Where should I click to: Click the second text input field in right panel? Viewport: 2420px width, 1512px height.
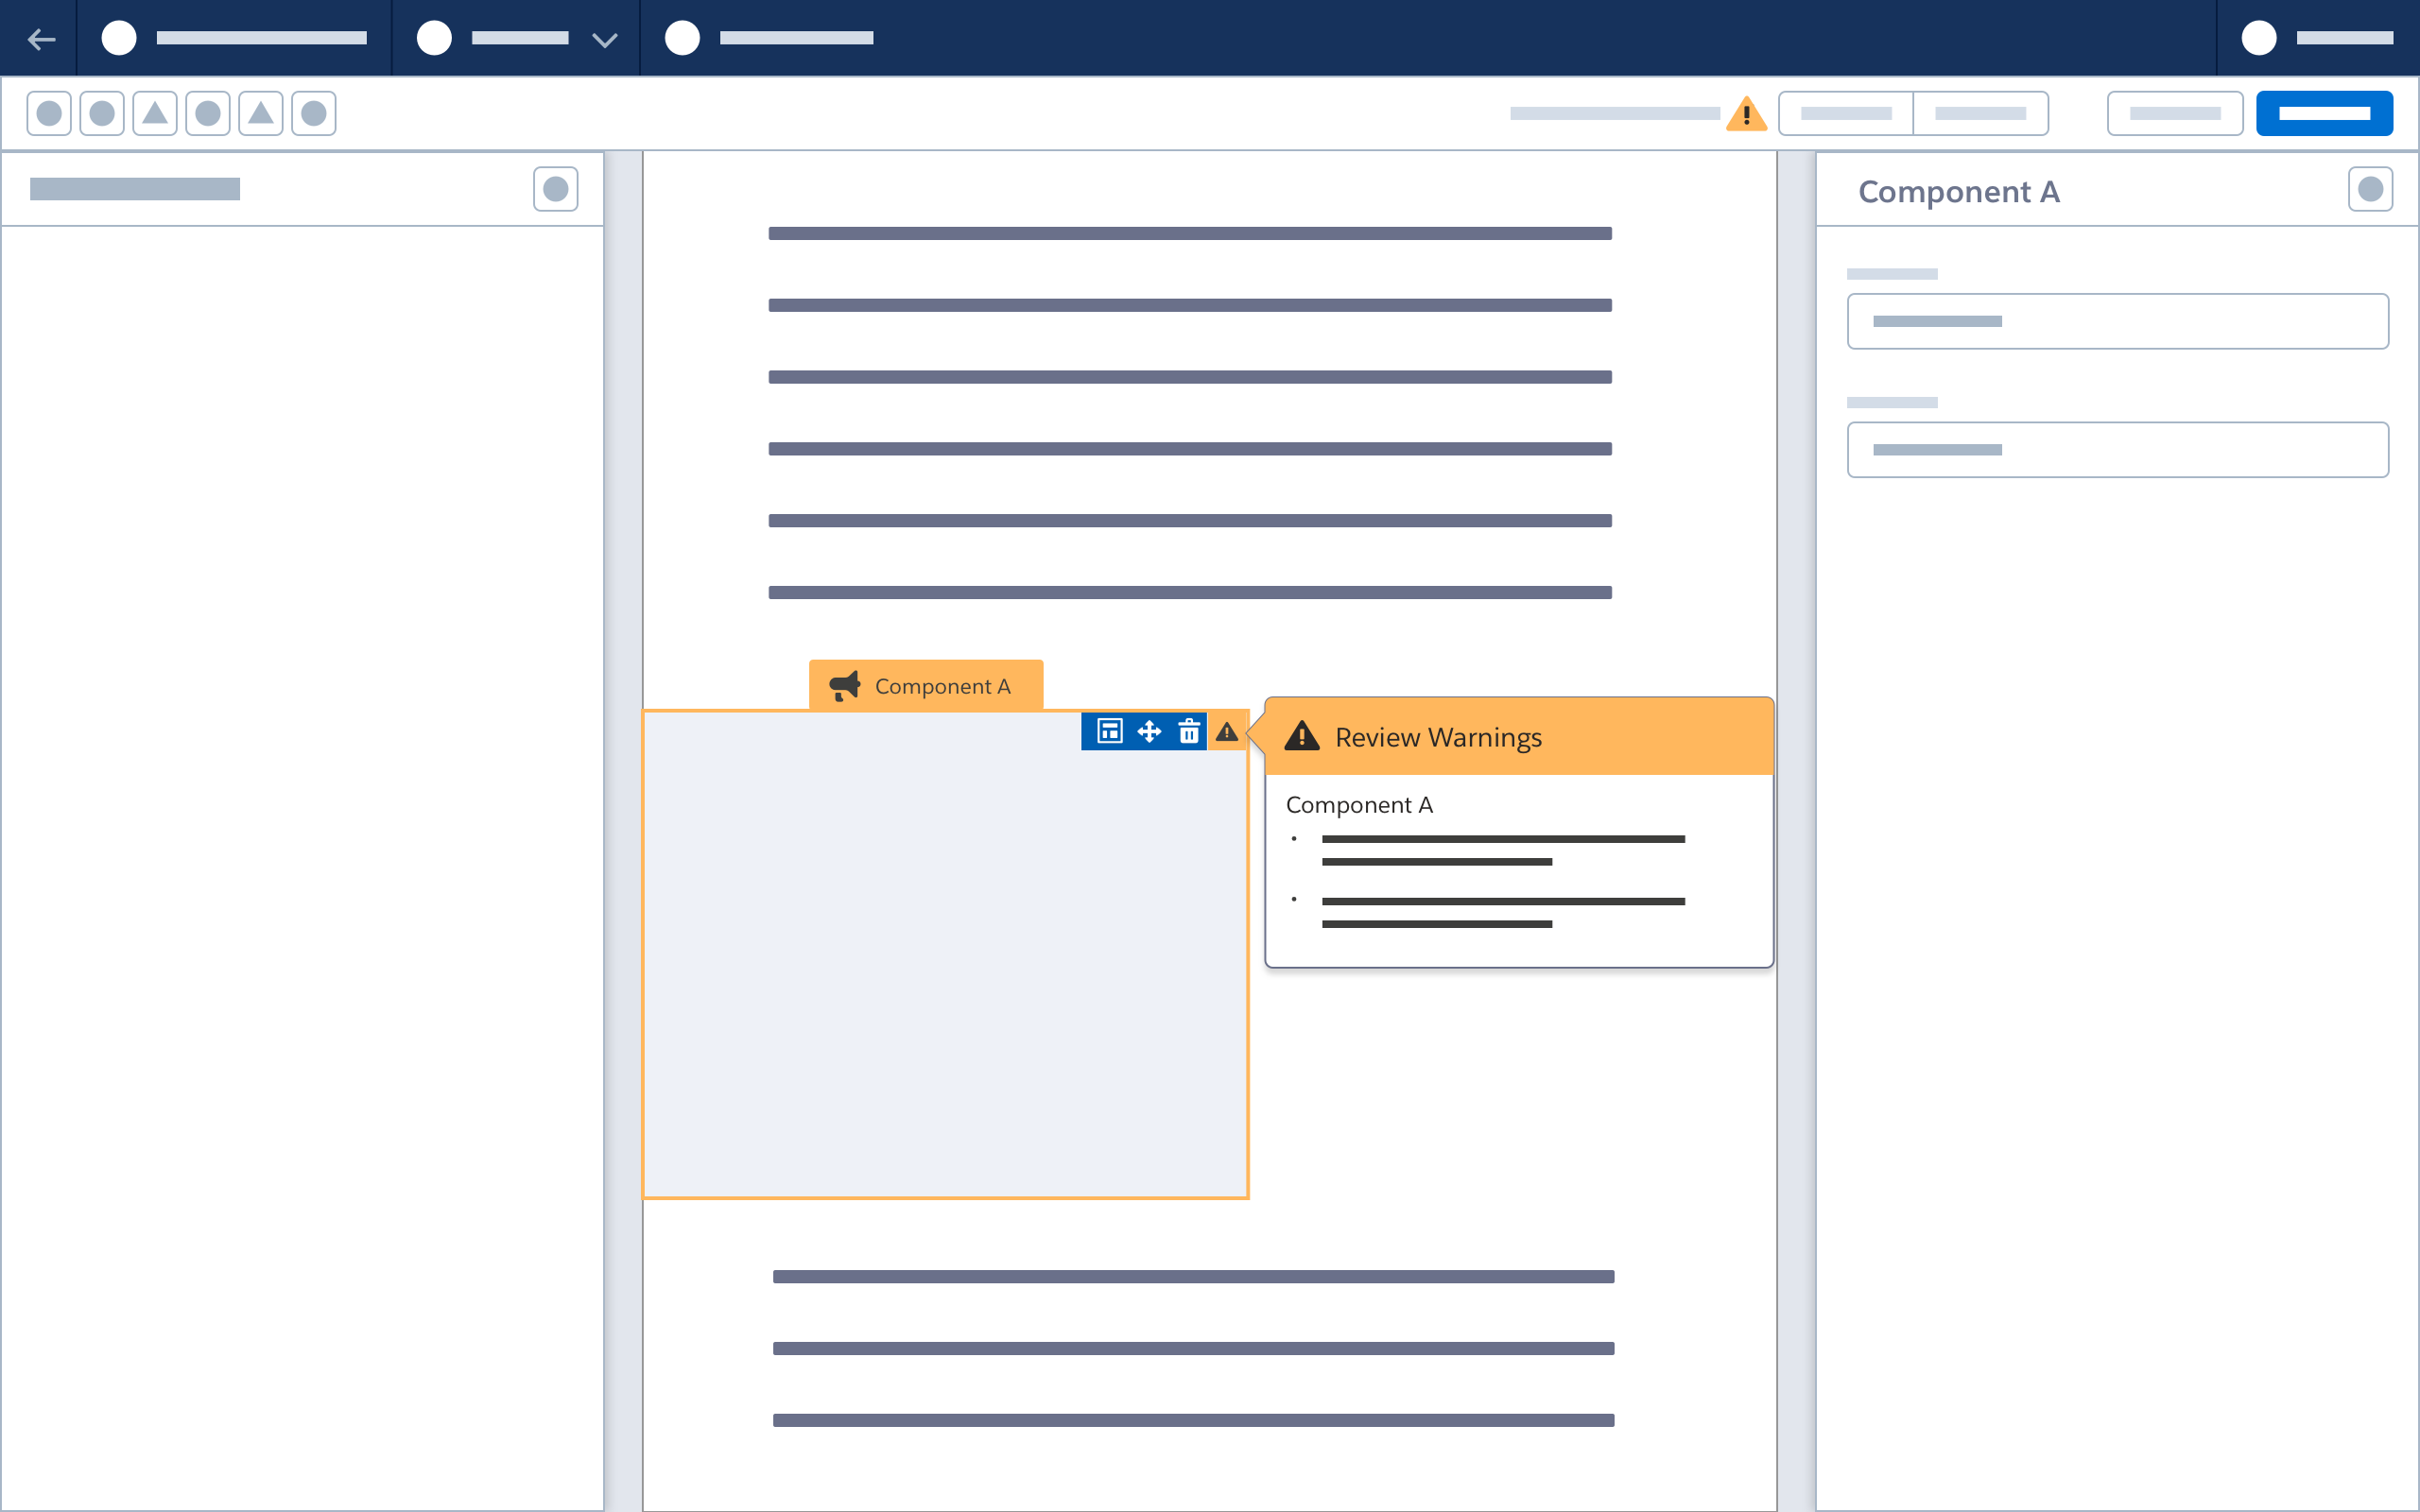(2117, 448)
